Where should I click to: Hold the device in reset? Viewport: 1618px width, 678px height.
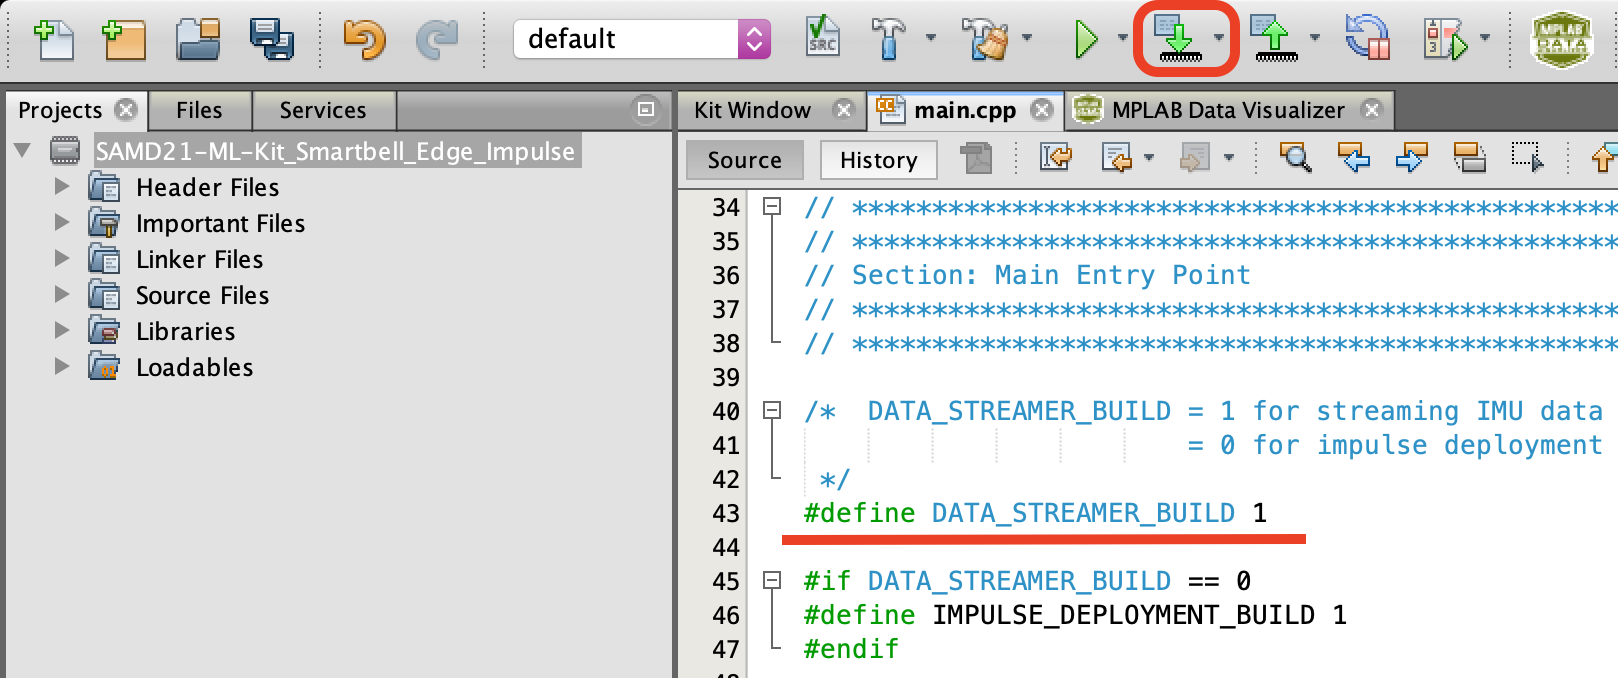coord(1368,38)
